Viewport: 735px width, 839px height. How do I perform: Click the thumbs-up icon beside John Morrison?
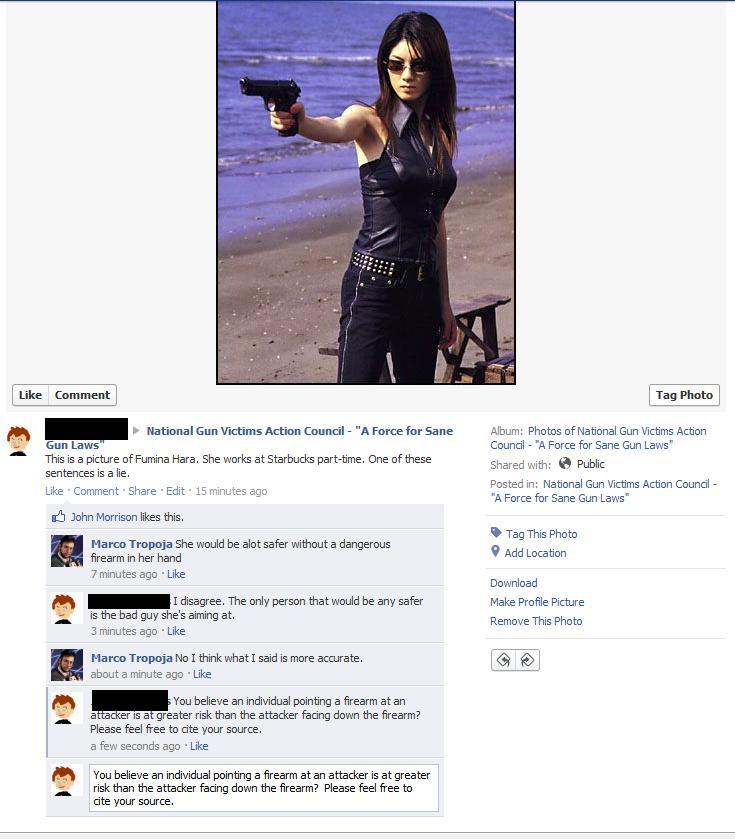[x=58, y=516]
